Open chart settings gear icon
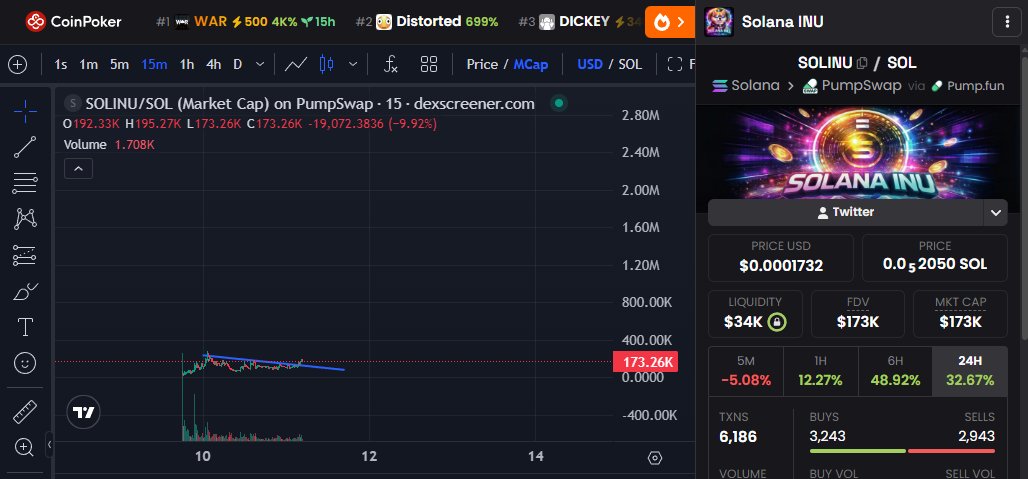Image resolution: width=1028 pixels, height=479 pixels. pos(654,458)
